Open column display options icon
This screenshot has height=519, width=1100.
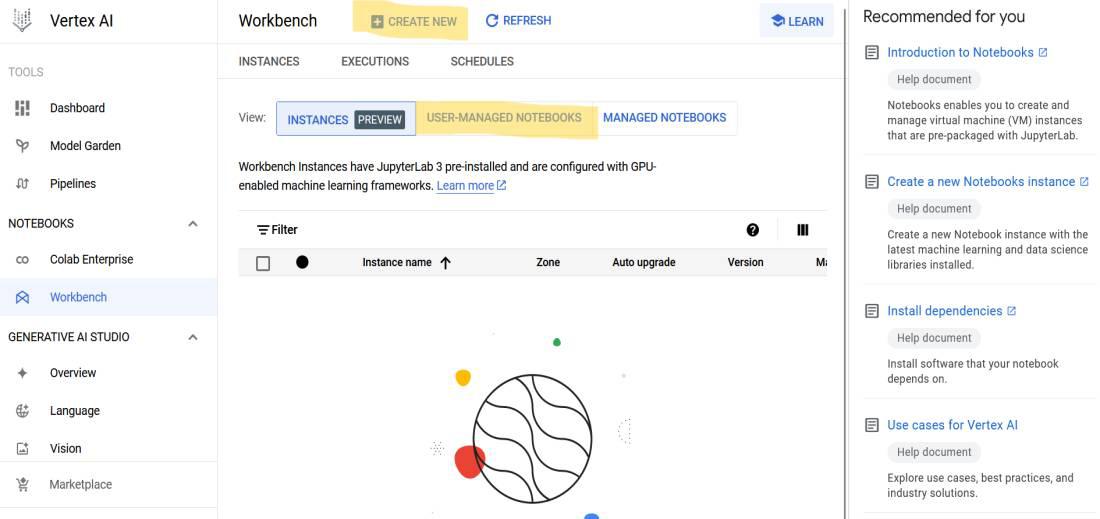tap(803, 230)
